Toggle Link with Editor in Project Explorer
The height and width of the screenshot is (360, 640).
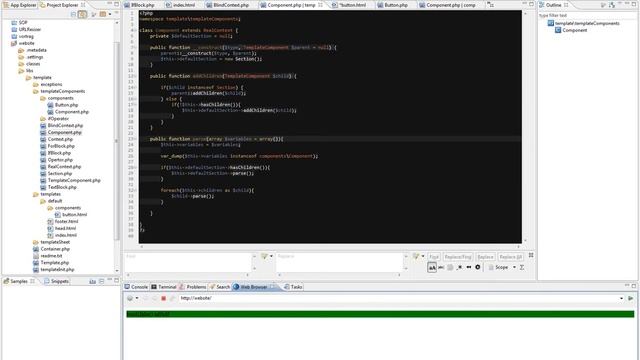[82, 14]
